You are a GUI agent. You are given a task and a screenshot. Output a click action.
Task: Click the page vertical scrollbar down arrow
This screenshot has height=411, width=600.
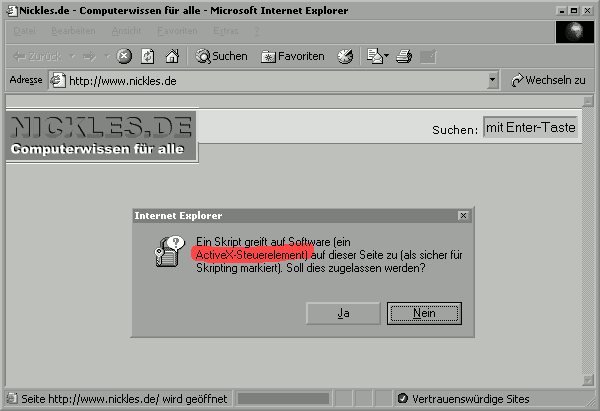(x=588, y=380)
